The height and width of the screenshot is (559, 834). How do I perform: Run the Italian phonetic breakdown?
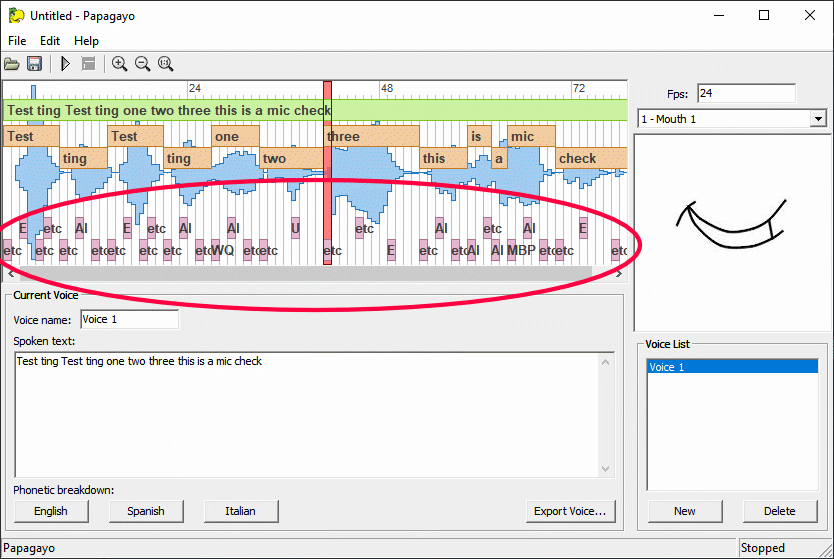coord(240,511)
